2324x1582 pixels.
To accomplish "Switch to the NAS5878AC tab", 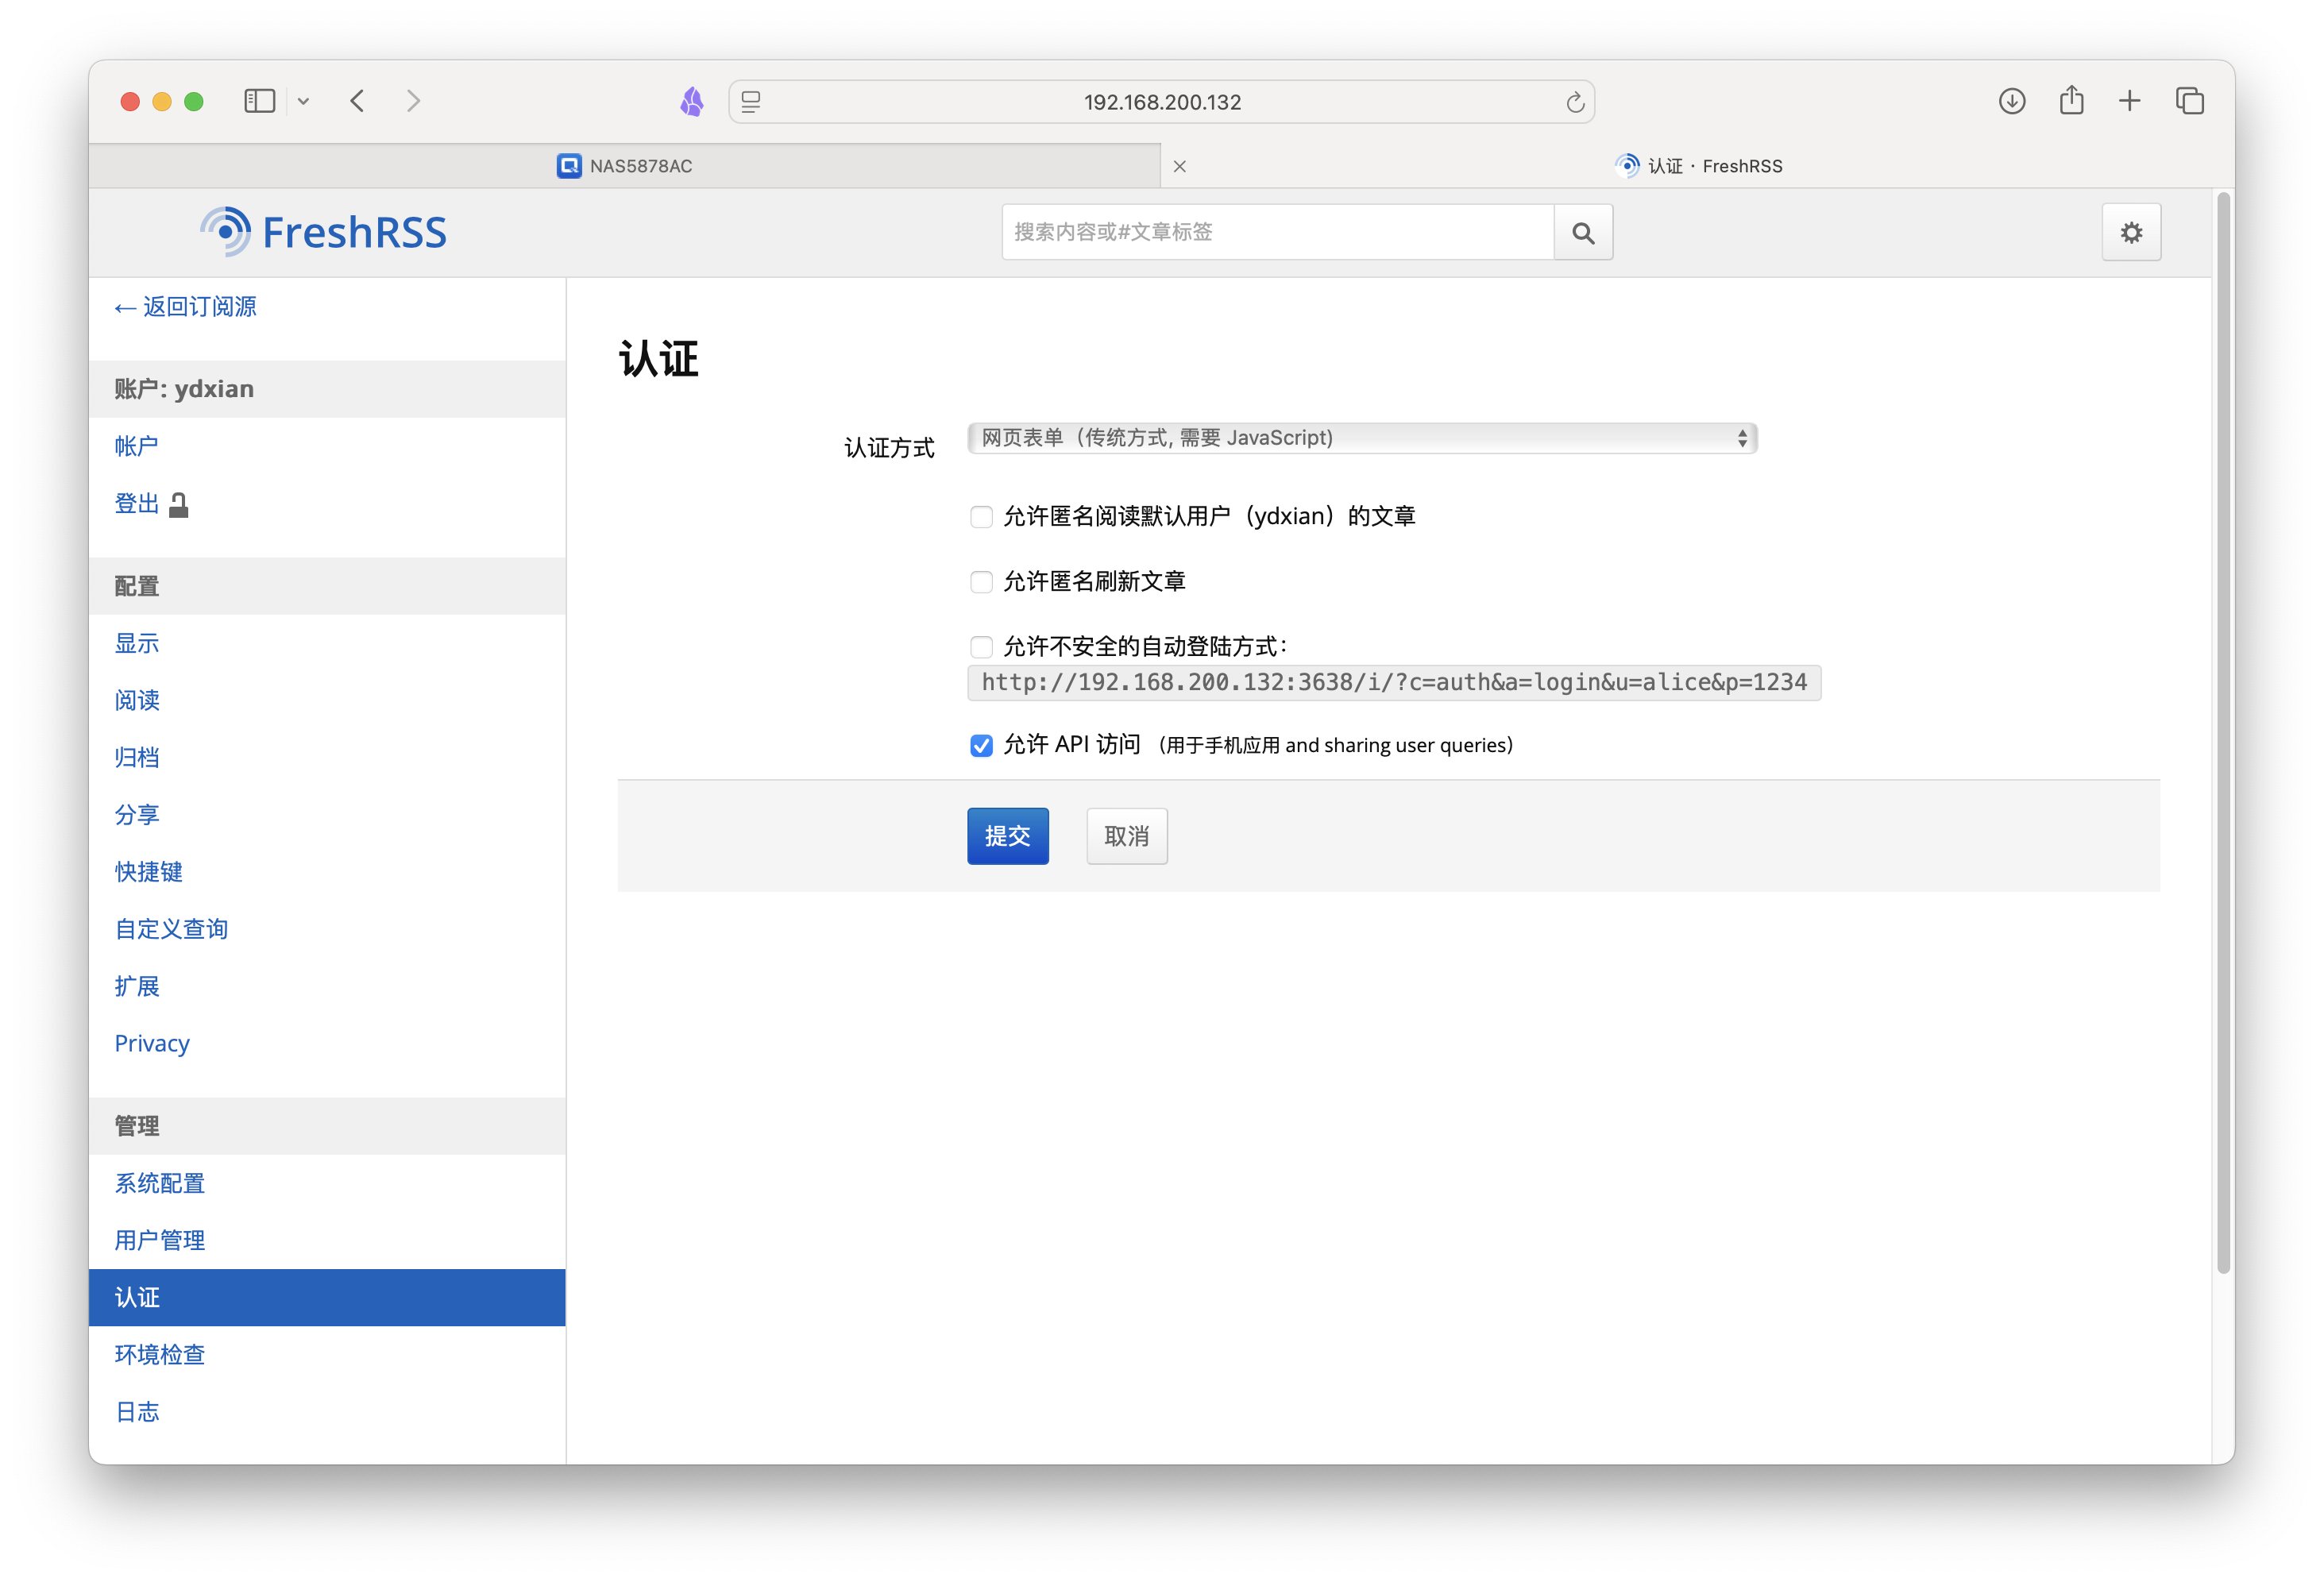I will 625,166.
